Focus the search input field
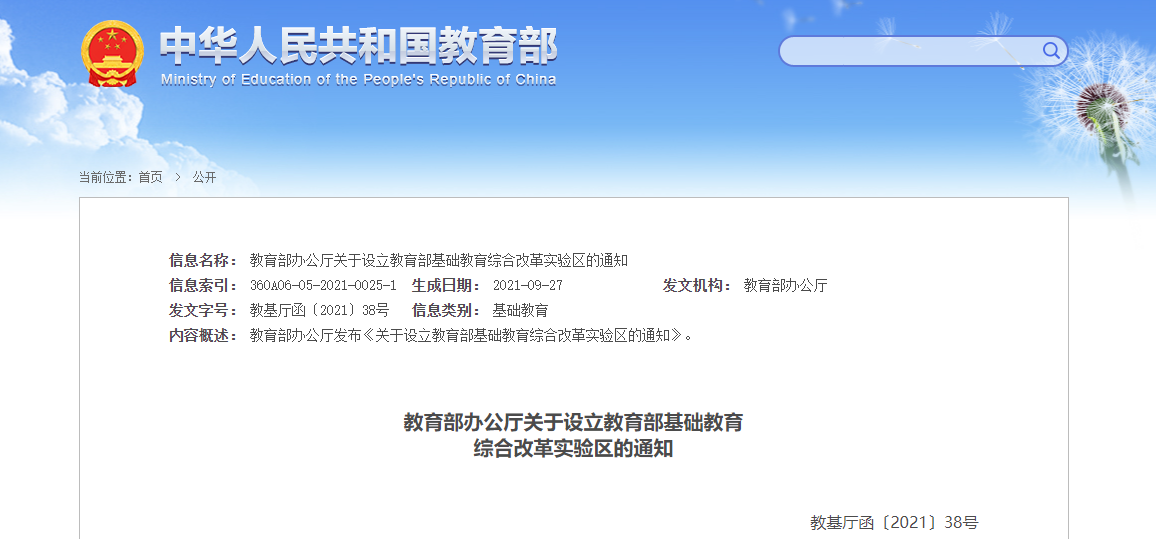The image size is (1156, 539). 923,51
